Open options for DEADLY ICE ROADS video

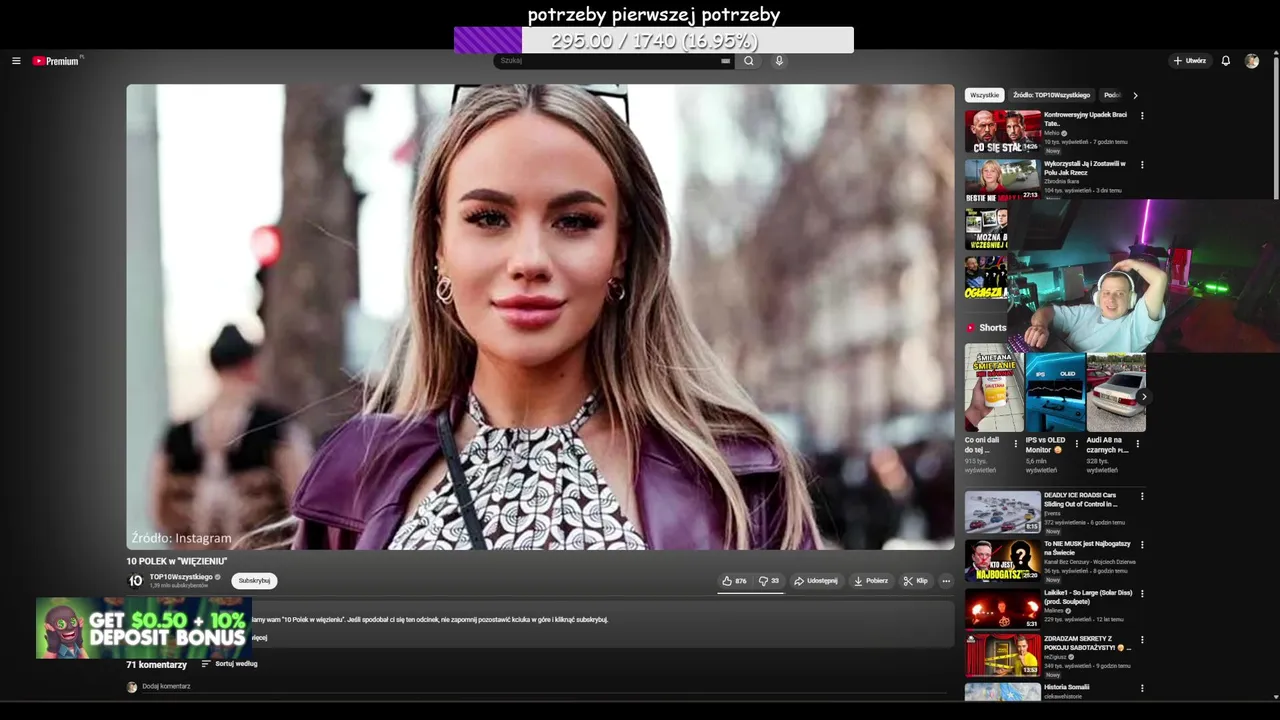point(1142,496)
